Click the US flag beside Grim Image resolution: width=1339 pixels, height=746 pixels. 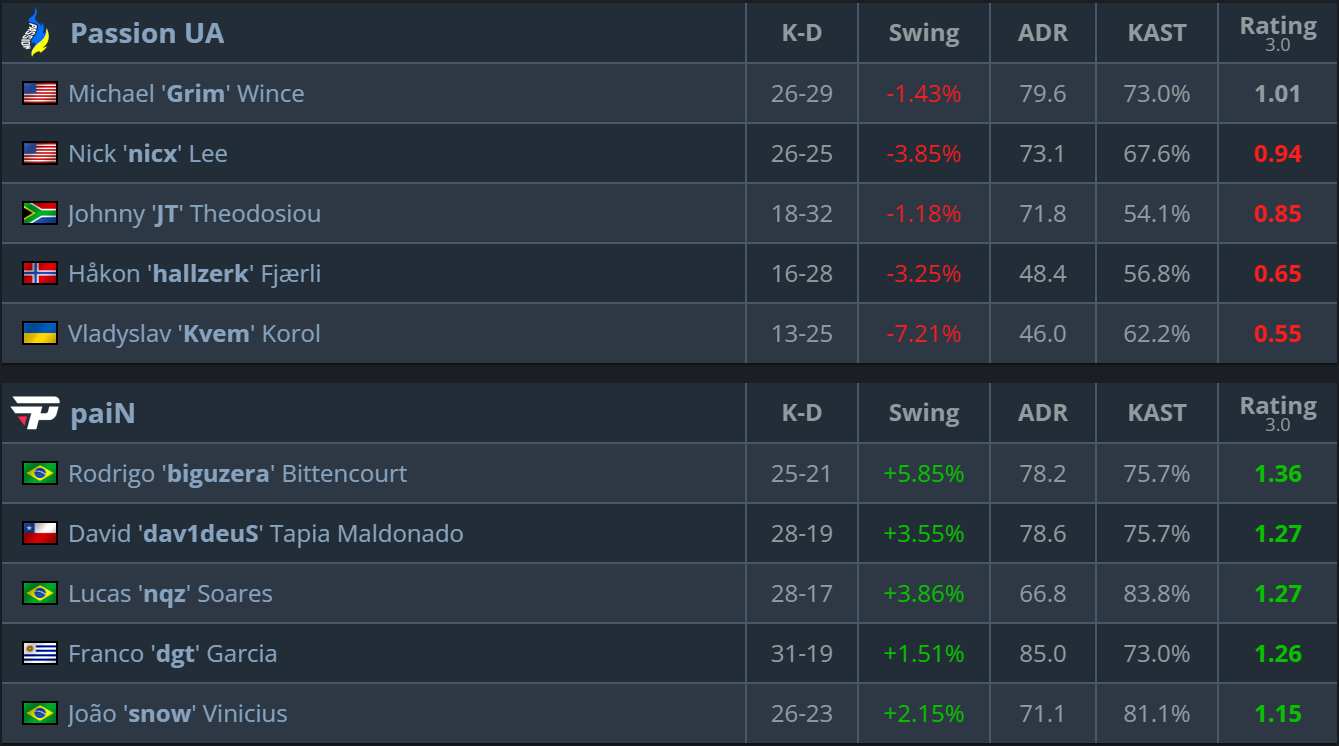click(40, 94)
